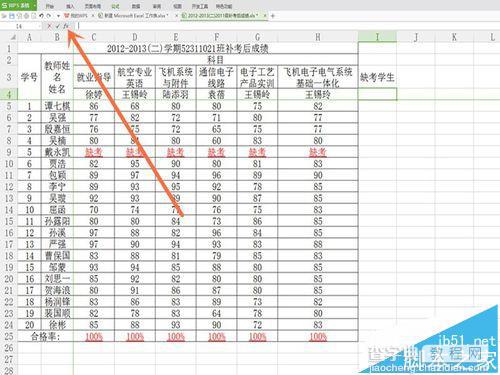Select row 9 header

coord(8,152)
